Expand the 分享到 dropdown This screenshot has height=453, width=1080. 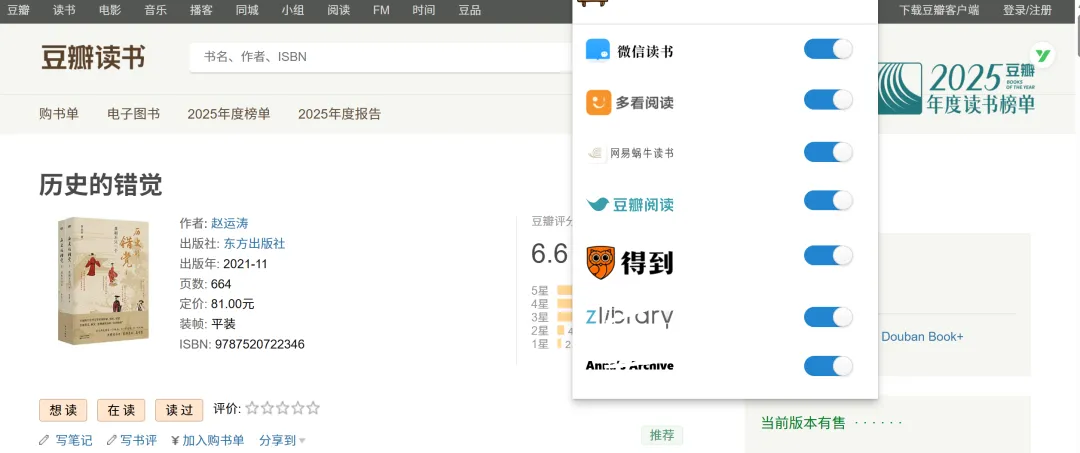[282, 440]
